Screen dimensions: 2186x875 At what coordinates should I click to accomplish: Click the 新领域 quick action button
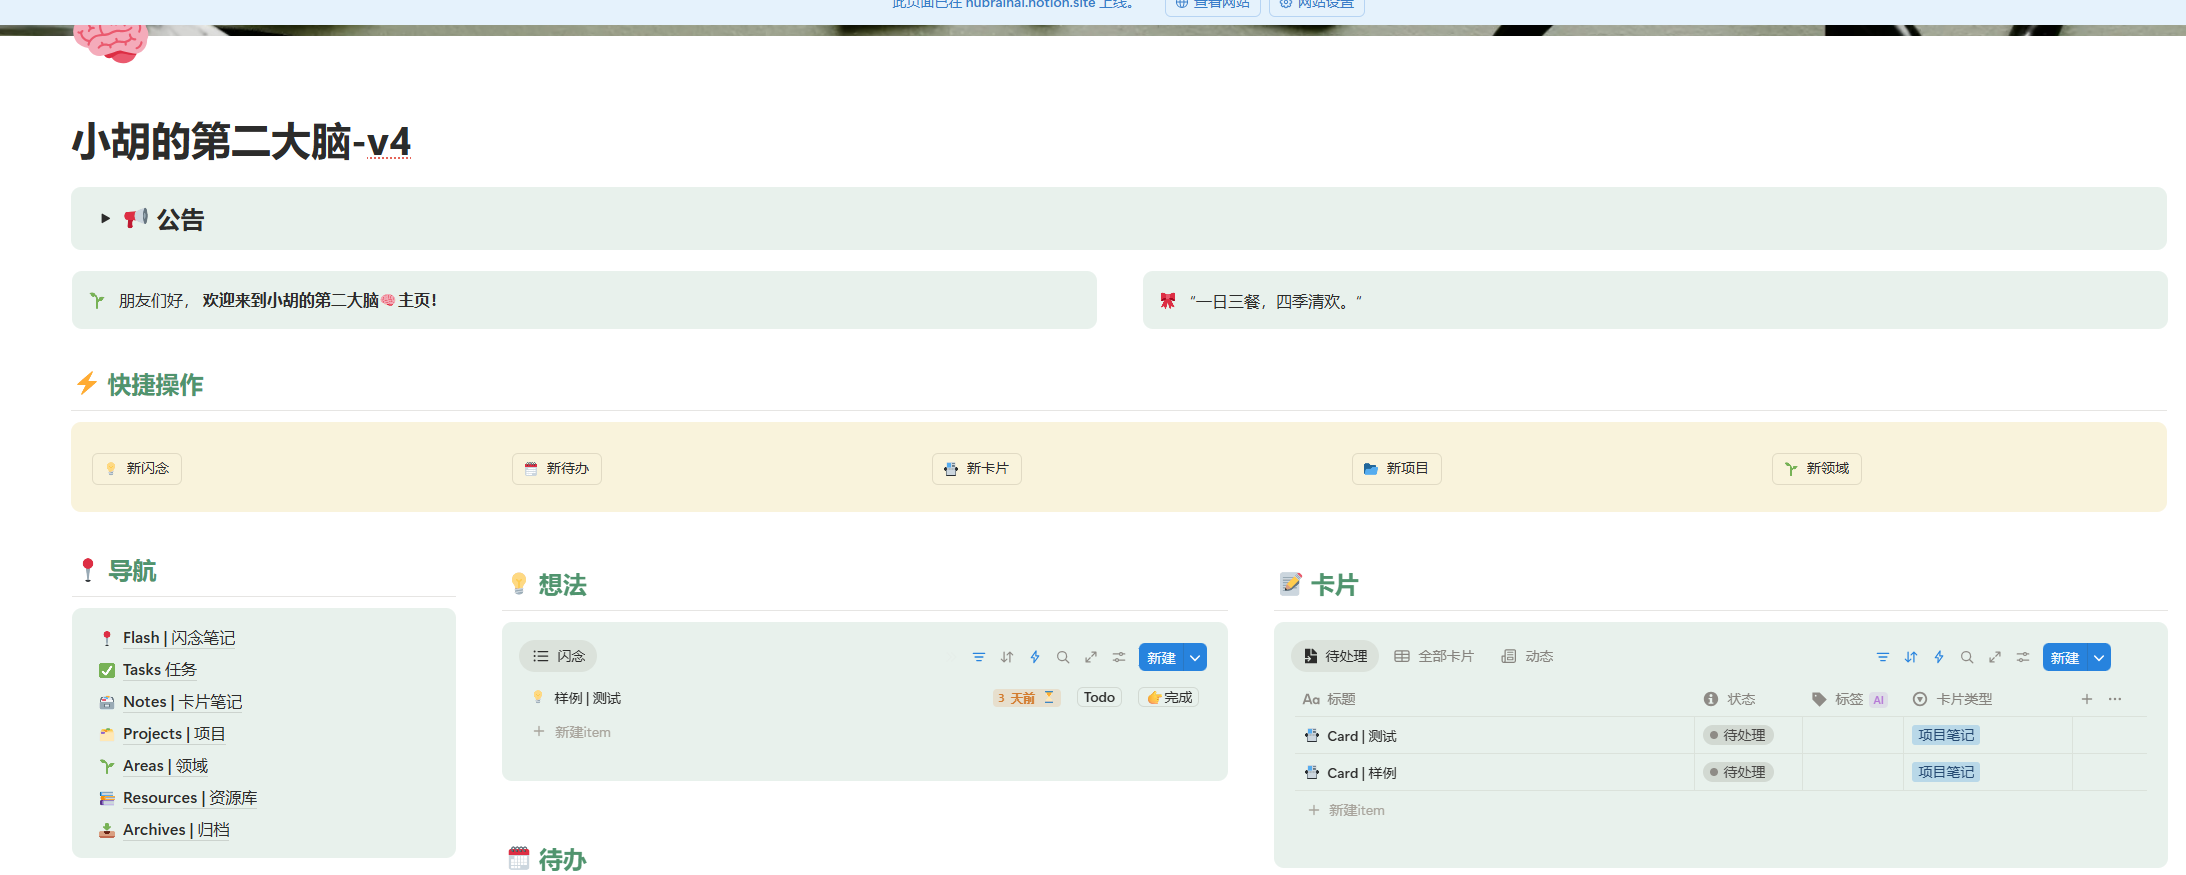click(1817, 468)
